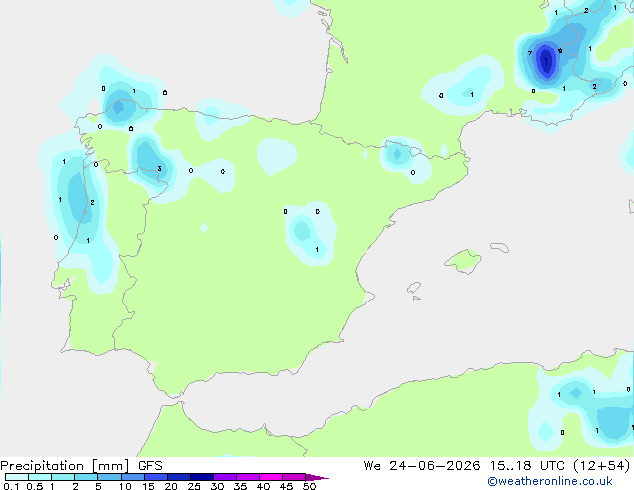Click the '0.5' legend scale label
Screen dimensions: 634x490
(x=34, y=486)
